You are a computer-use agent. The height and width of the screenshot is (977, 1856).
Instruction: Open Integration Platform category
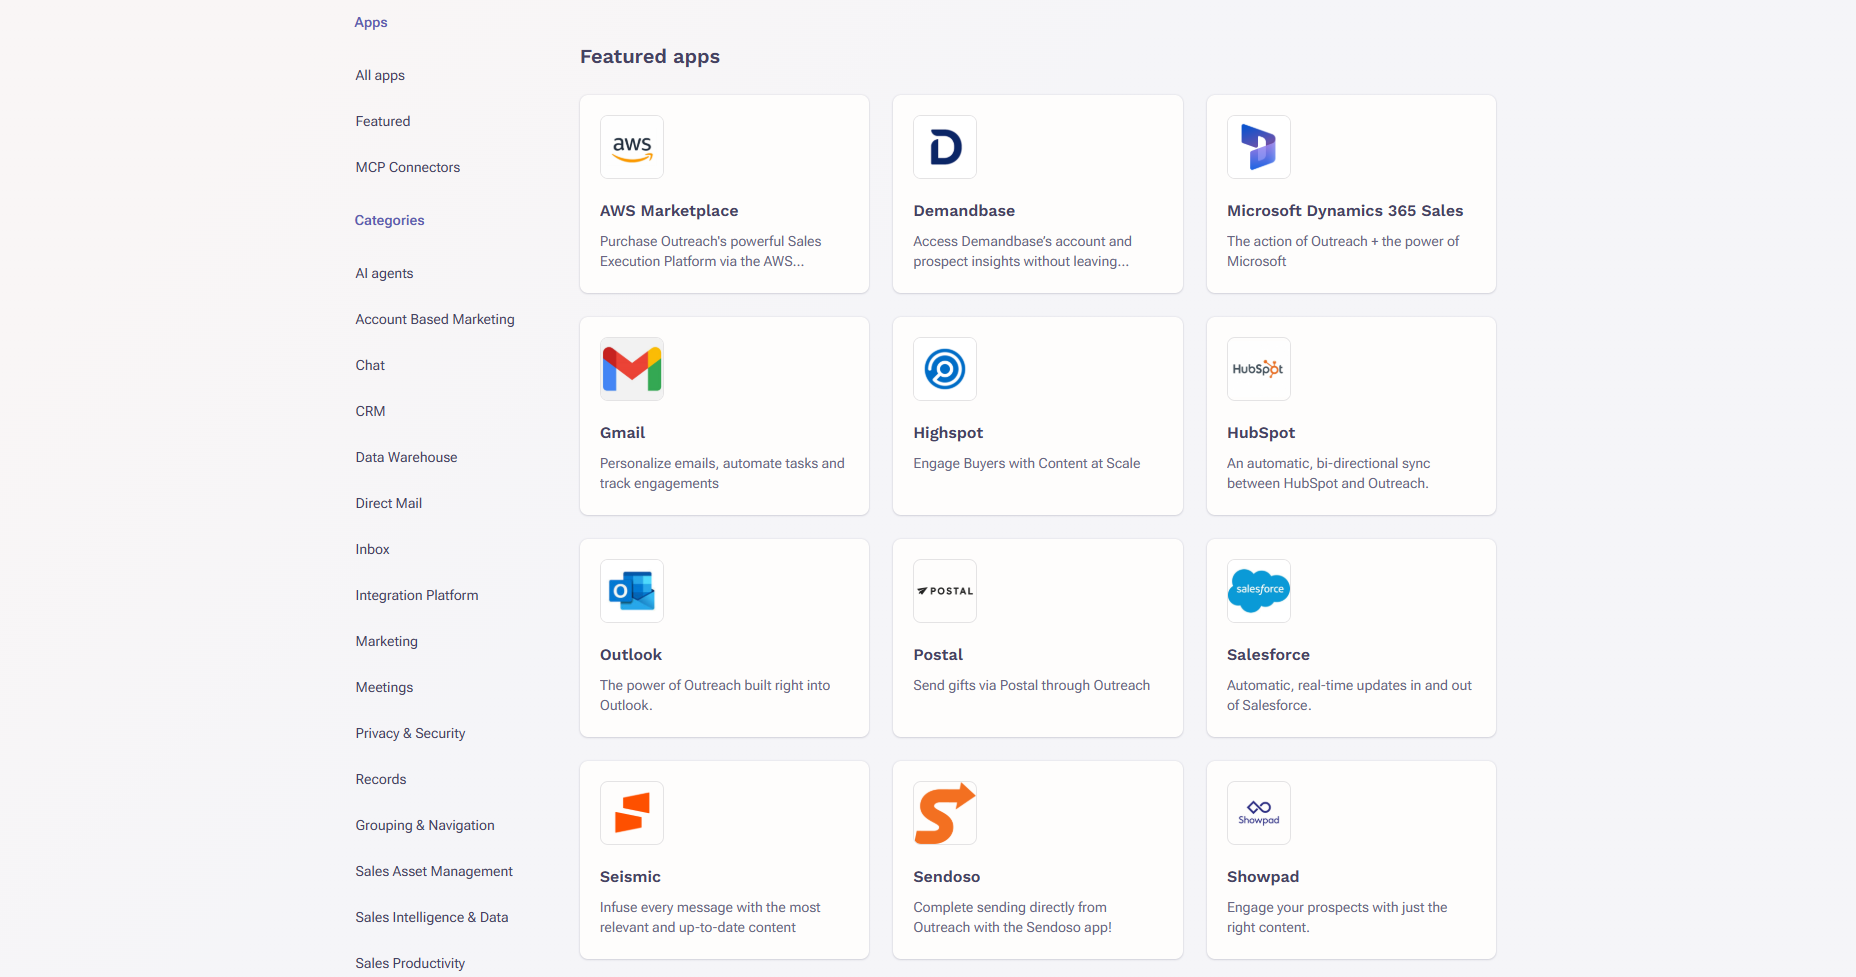pos(417,595)
